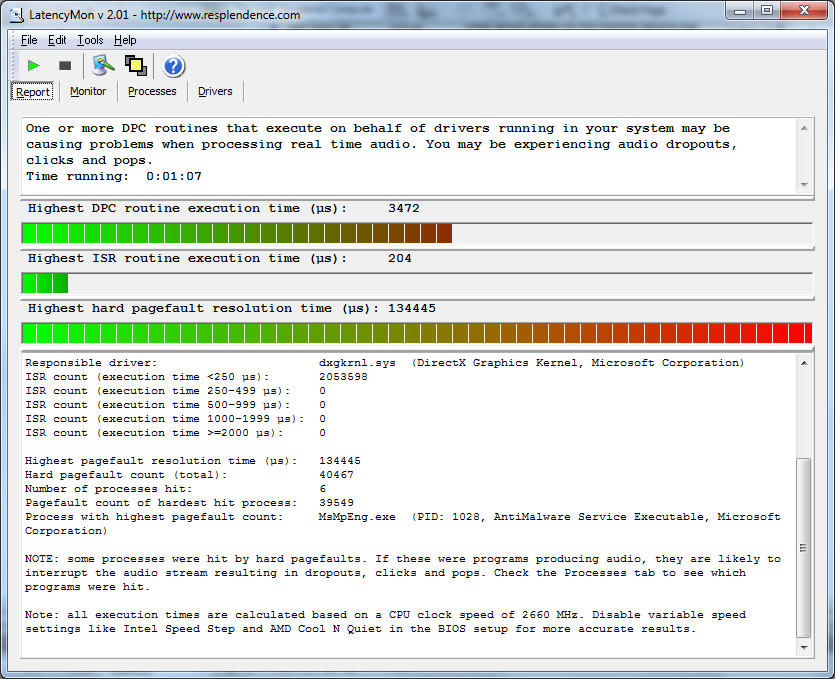This screenshot has height=679, width=835.
Task: Switch to the Monitor tab
Action: pos(88,91)
